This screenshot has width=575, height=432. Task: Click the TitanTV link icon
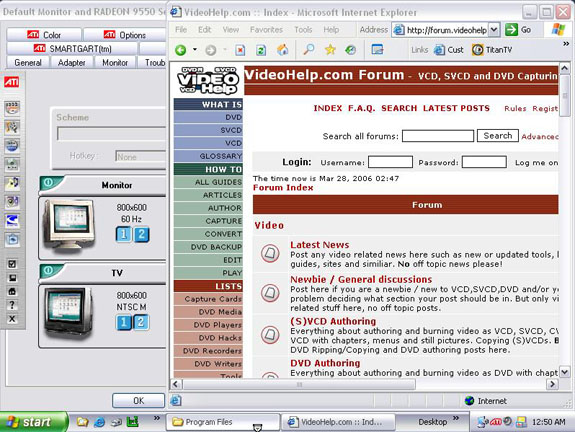477,50
